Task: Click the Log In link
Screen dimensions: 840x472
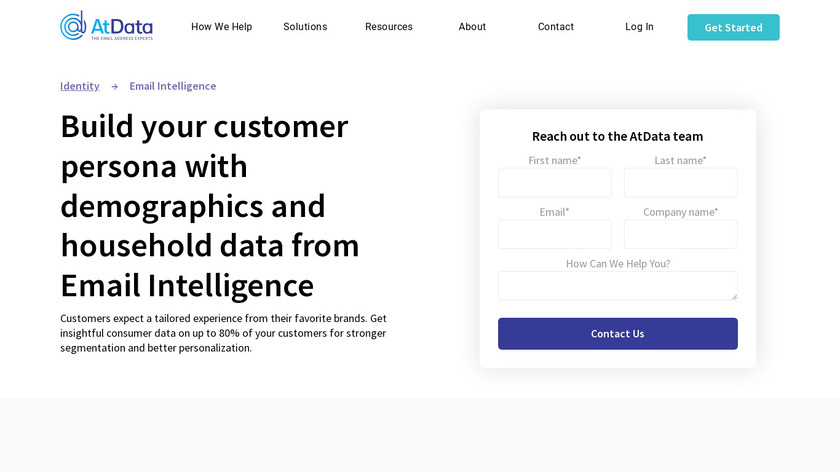Action: tap(639, 27)
